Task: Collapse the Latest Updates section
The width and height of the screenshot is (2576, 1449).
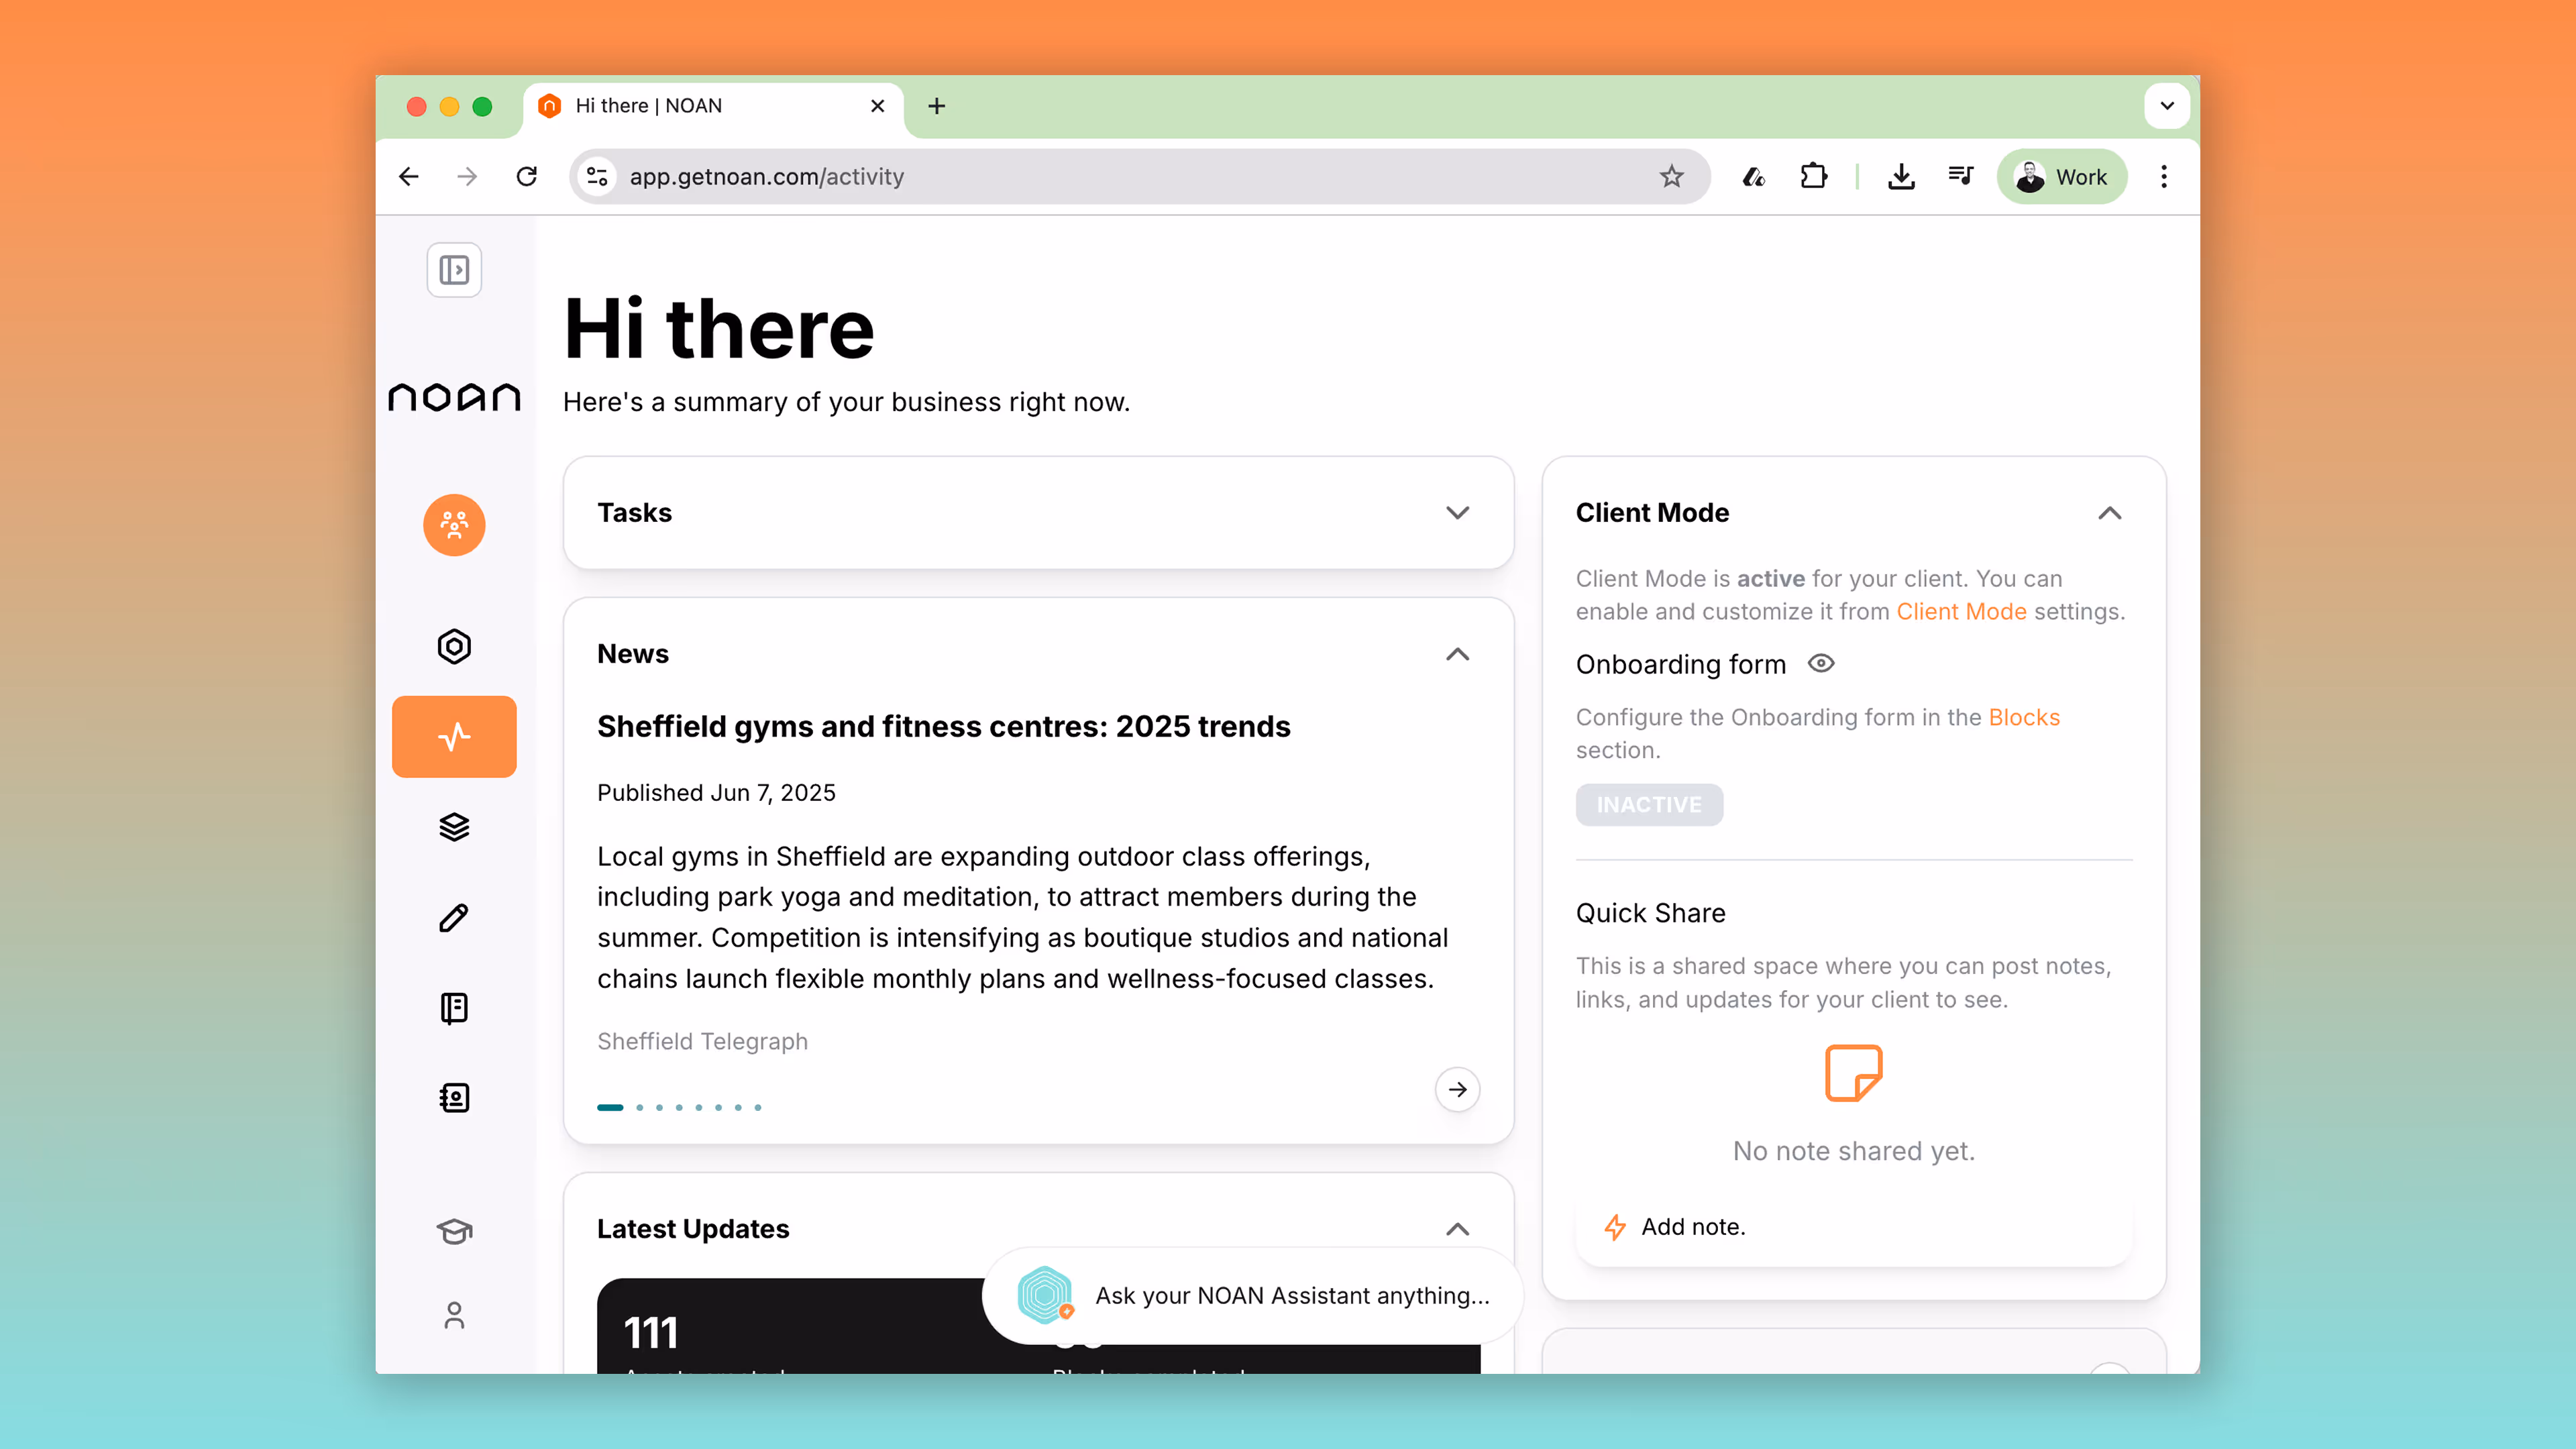Action: click(x=1458, y=1229)
